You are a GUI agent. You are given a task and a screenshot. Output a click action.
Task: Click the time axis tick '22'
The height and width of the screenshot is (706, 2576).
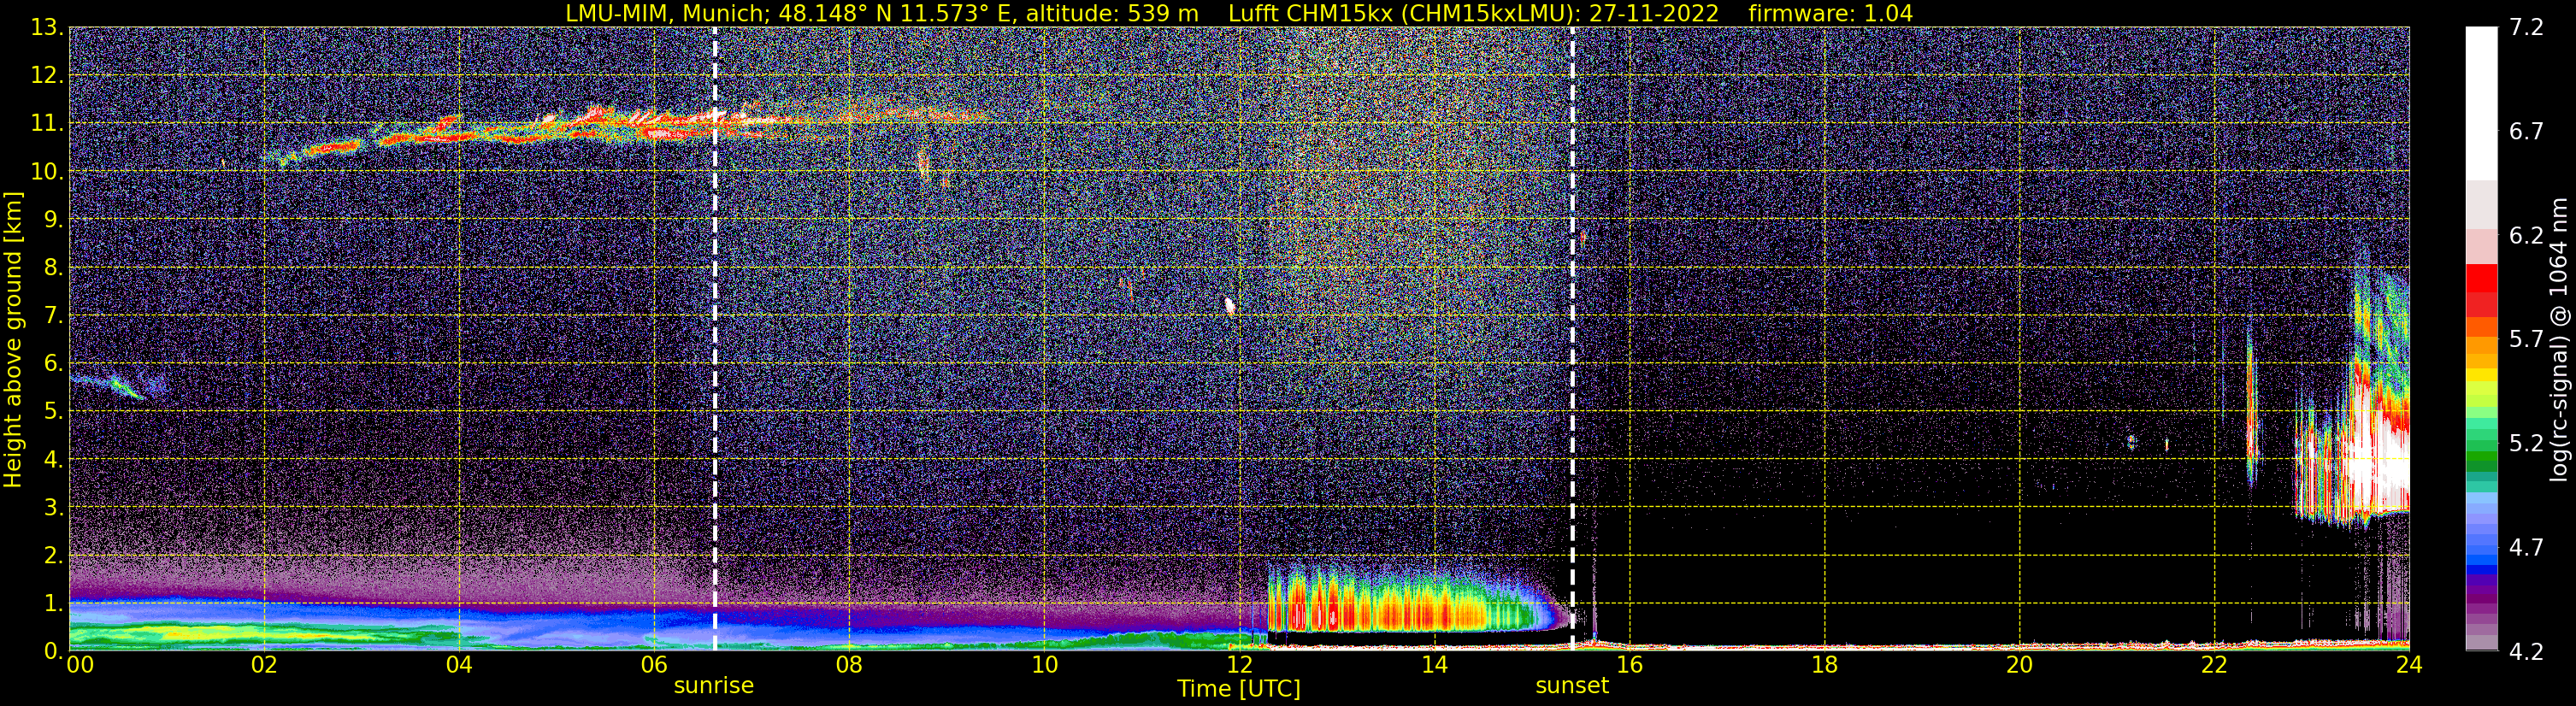tap(2214, 666)
